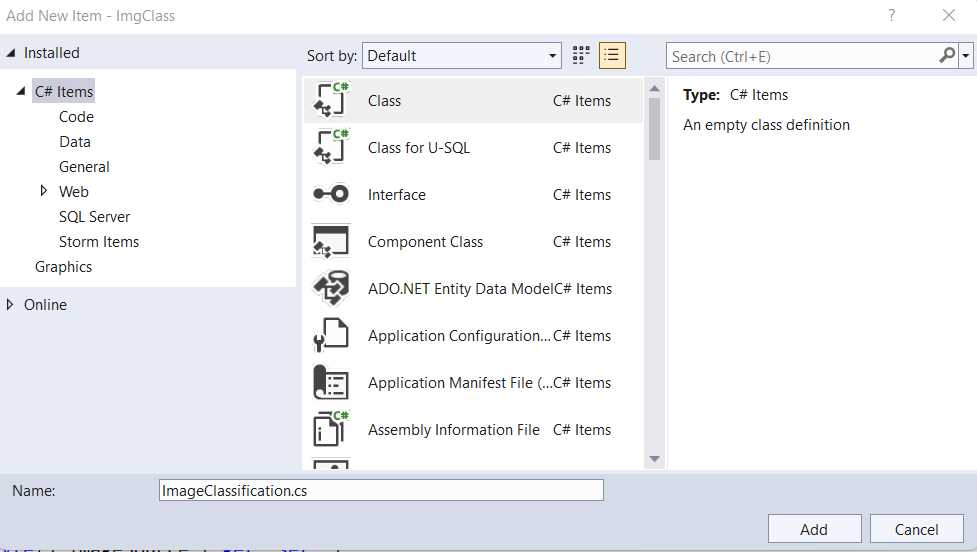Click the template list scrollbar thumb
Viewport: 977px width, 552px height.
pyautogui.click(x=654, y=129)
